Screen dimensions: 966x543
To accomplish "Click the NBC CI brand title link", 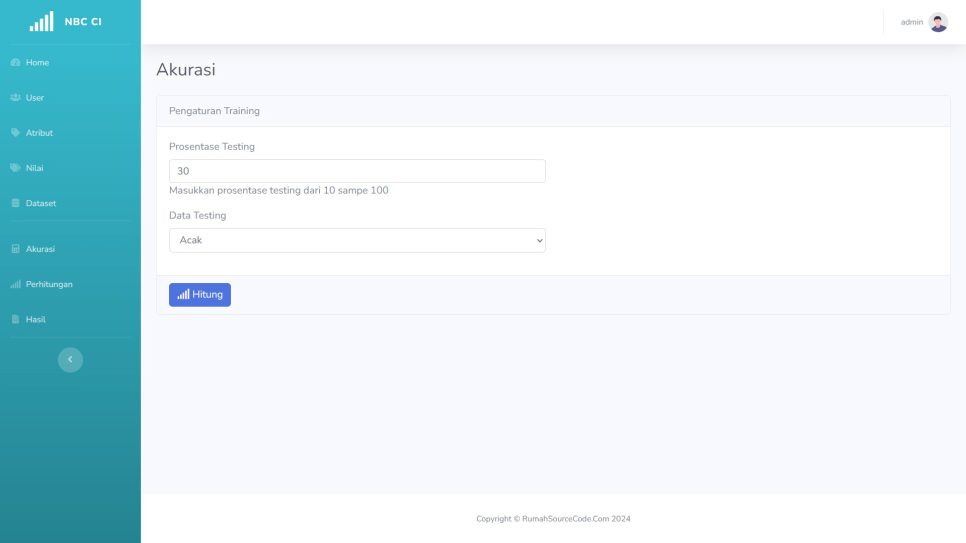I will tap(83, 22).
